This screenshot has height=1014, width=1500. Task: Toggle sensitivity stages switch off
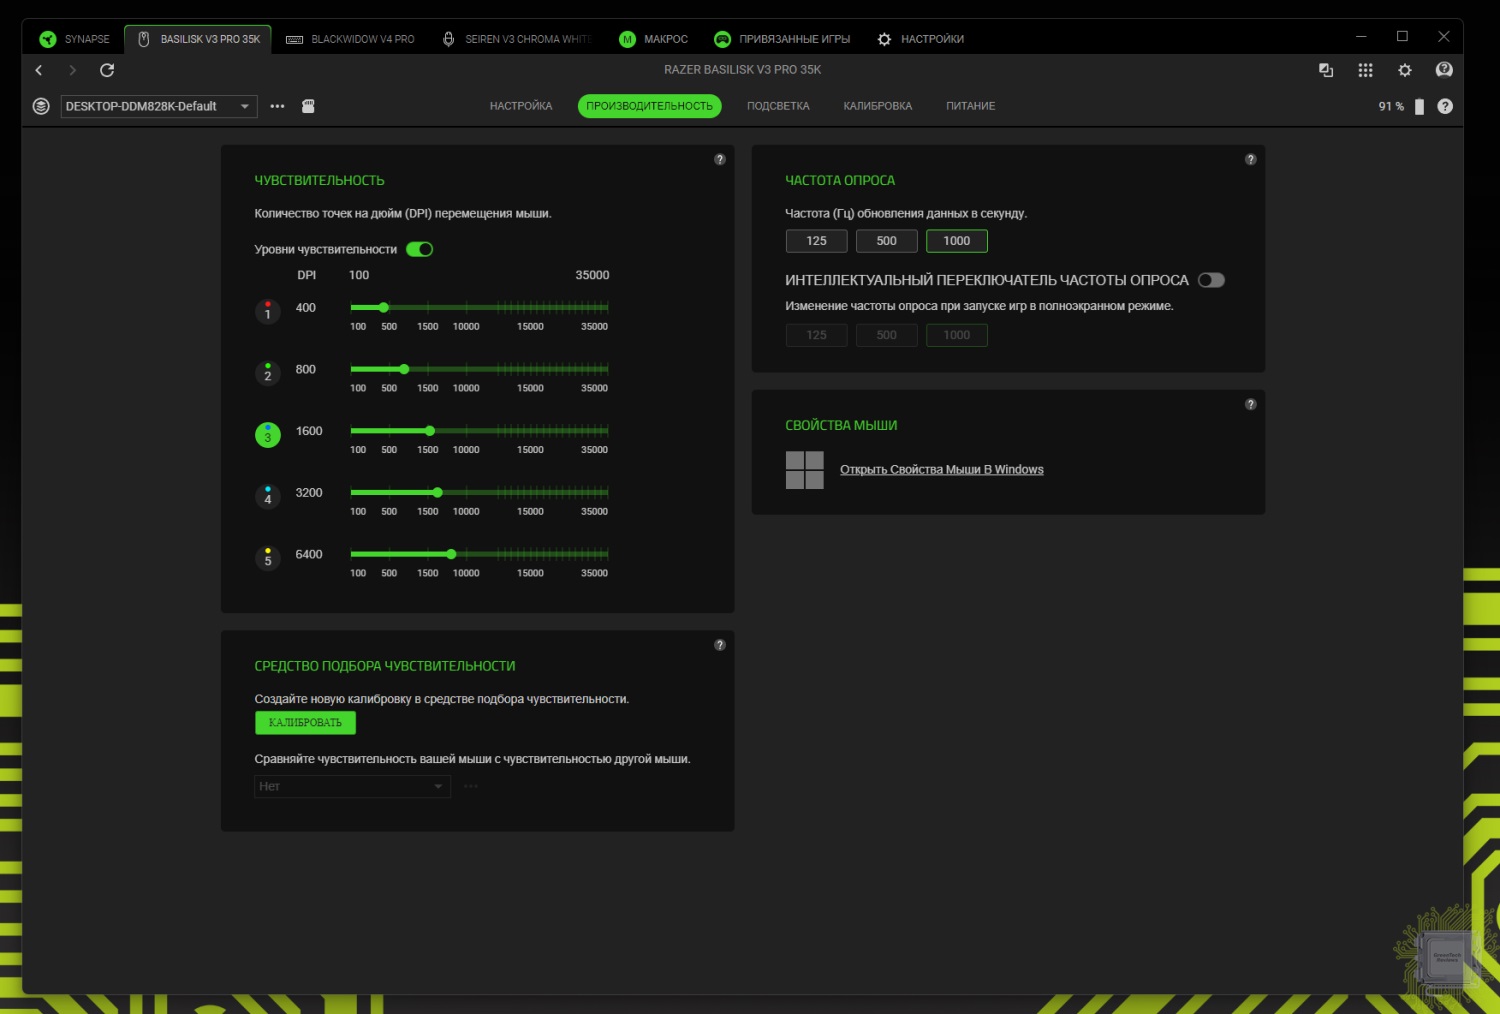pyautogui.click(x=419, y=249)
